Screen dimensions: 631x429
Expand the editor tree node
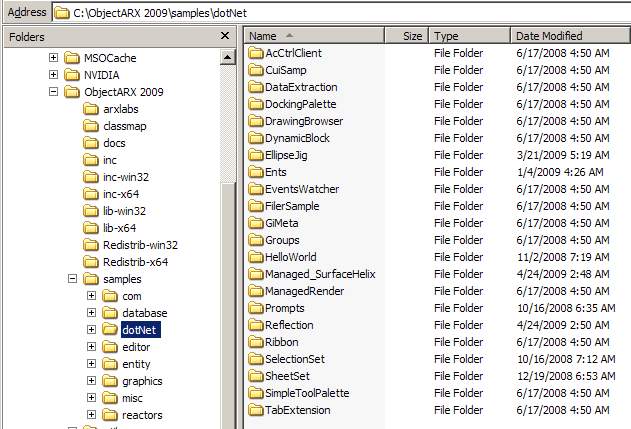91,346
